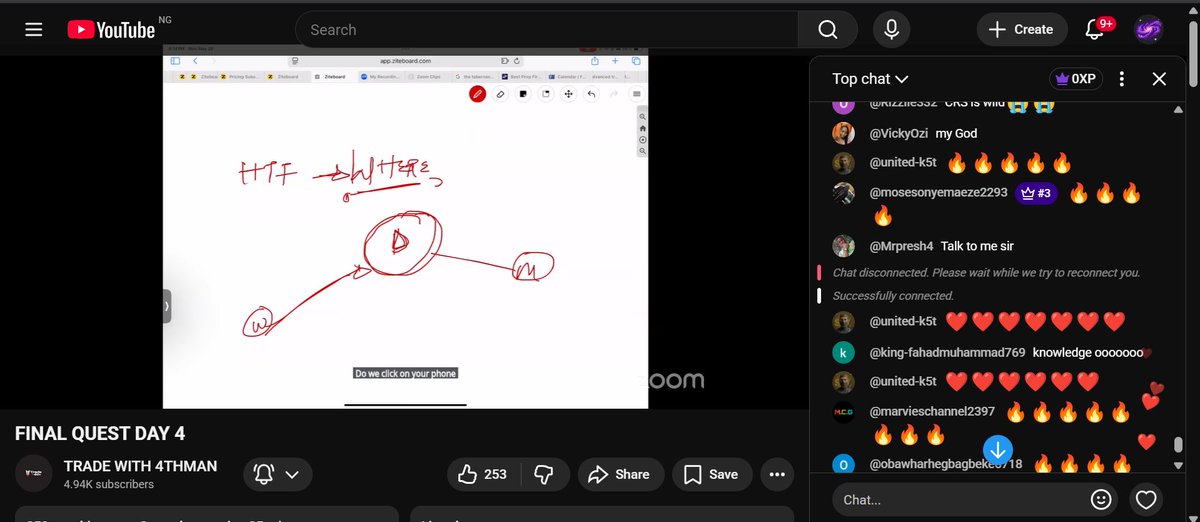Open the 0XP crown points badge
The image size is (1200, 522).
point(1075,79)
